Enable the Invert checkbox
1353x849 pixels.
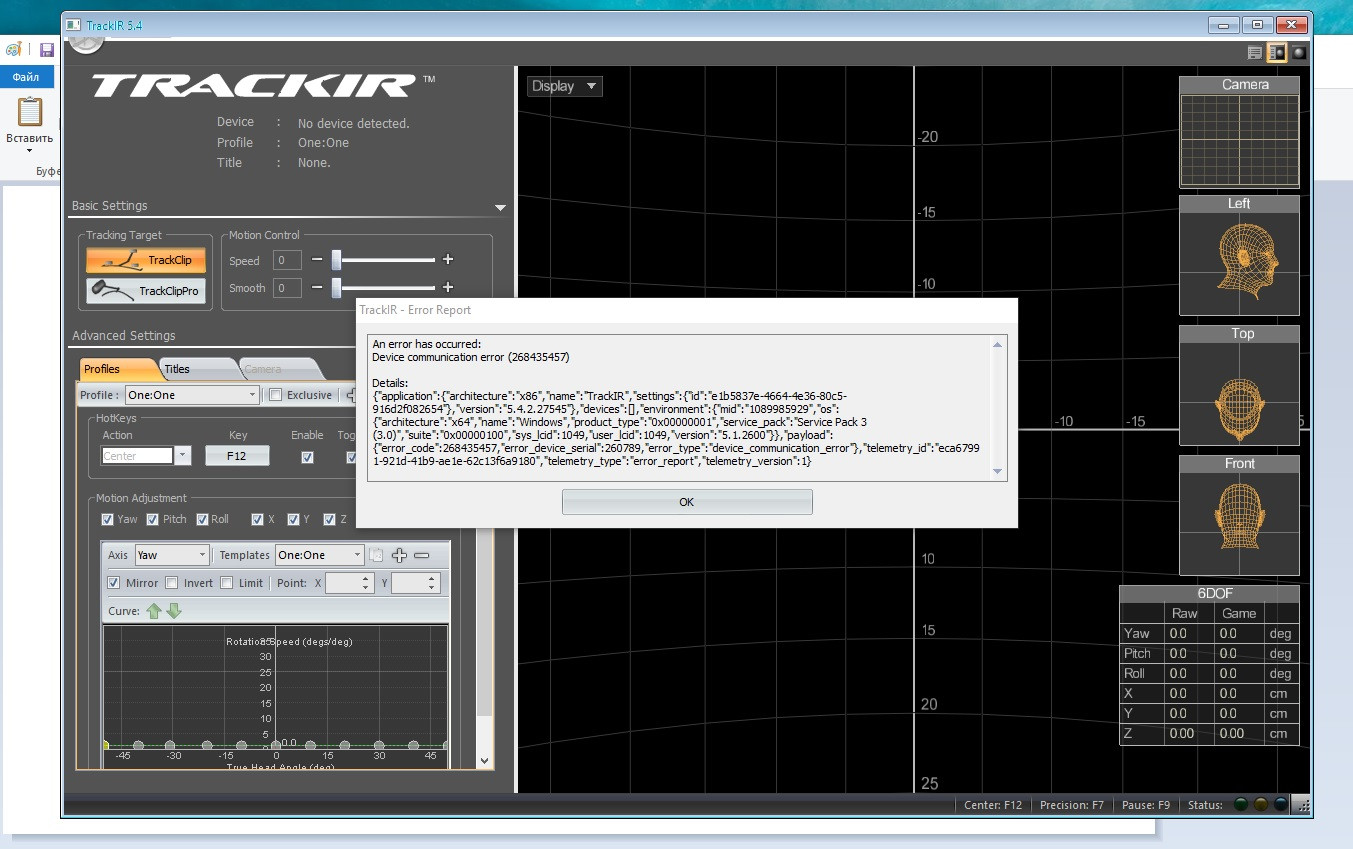coord(171,583)
